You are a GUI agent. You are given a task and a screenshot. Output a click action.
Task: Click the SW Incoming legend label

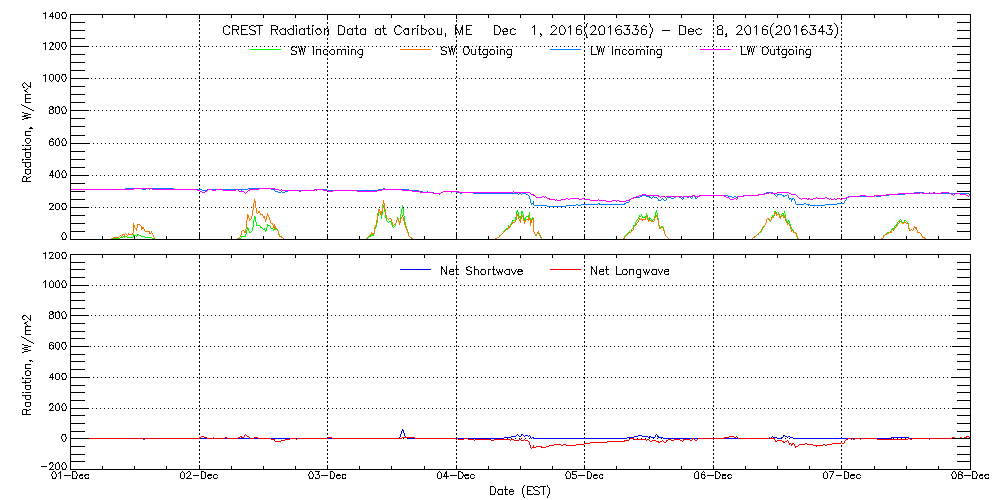pyautogui.click(x=325, y=51)
